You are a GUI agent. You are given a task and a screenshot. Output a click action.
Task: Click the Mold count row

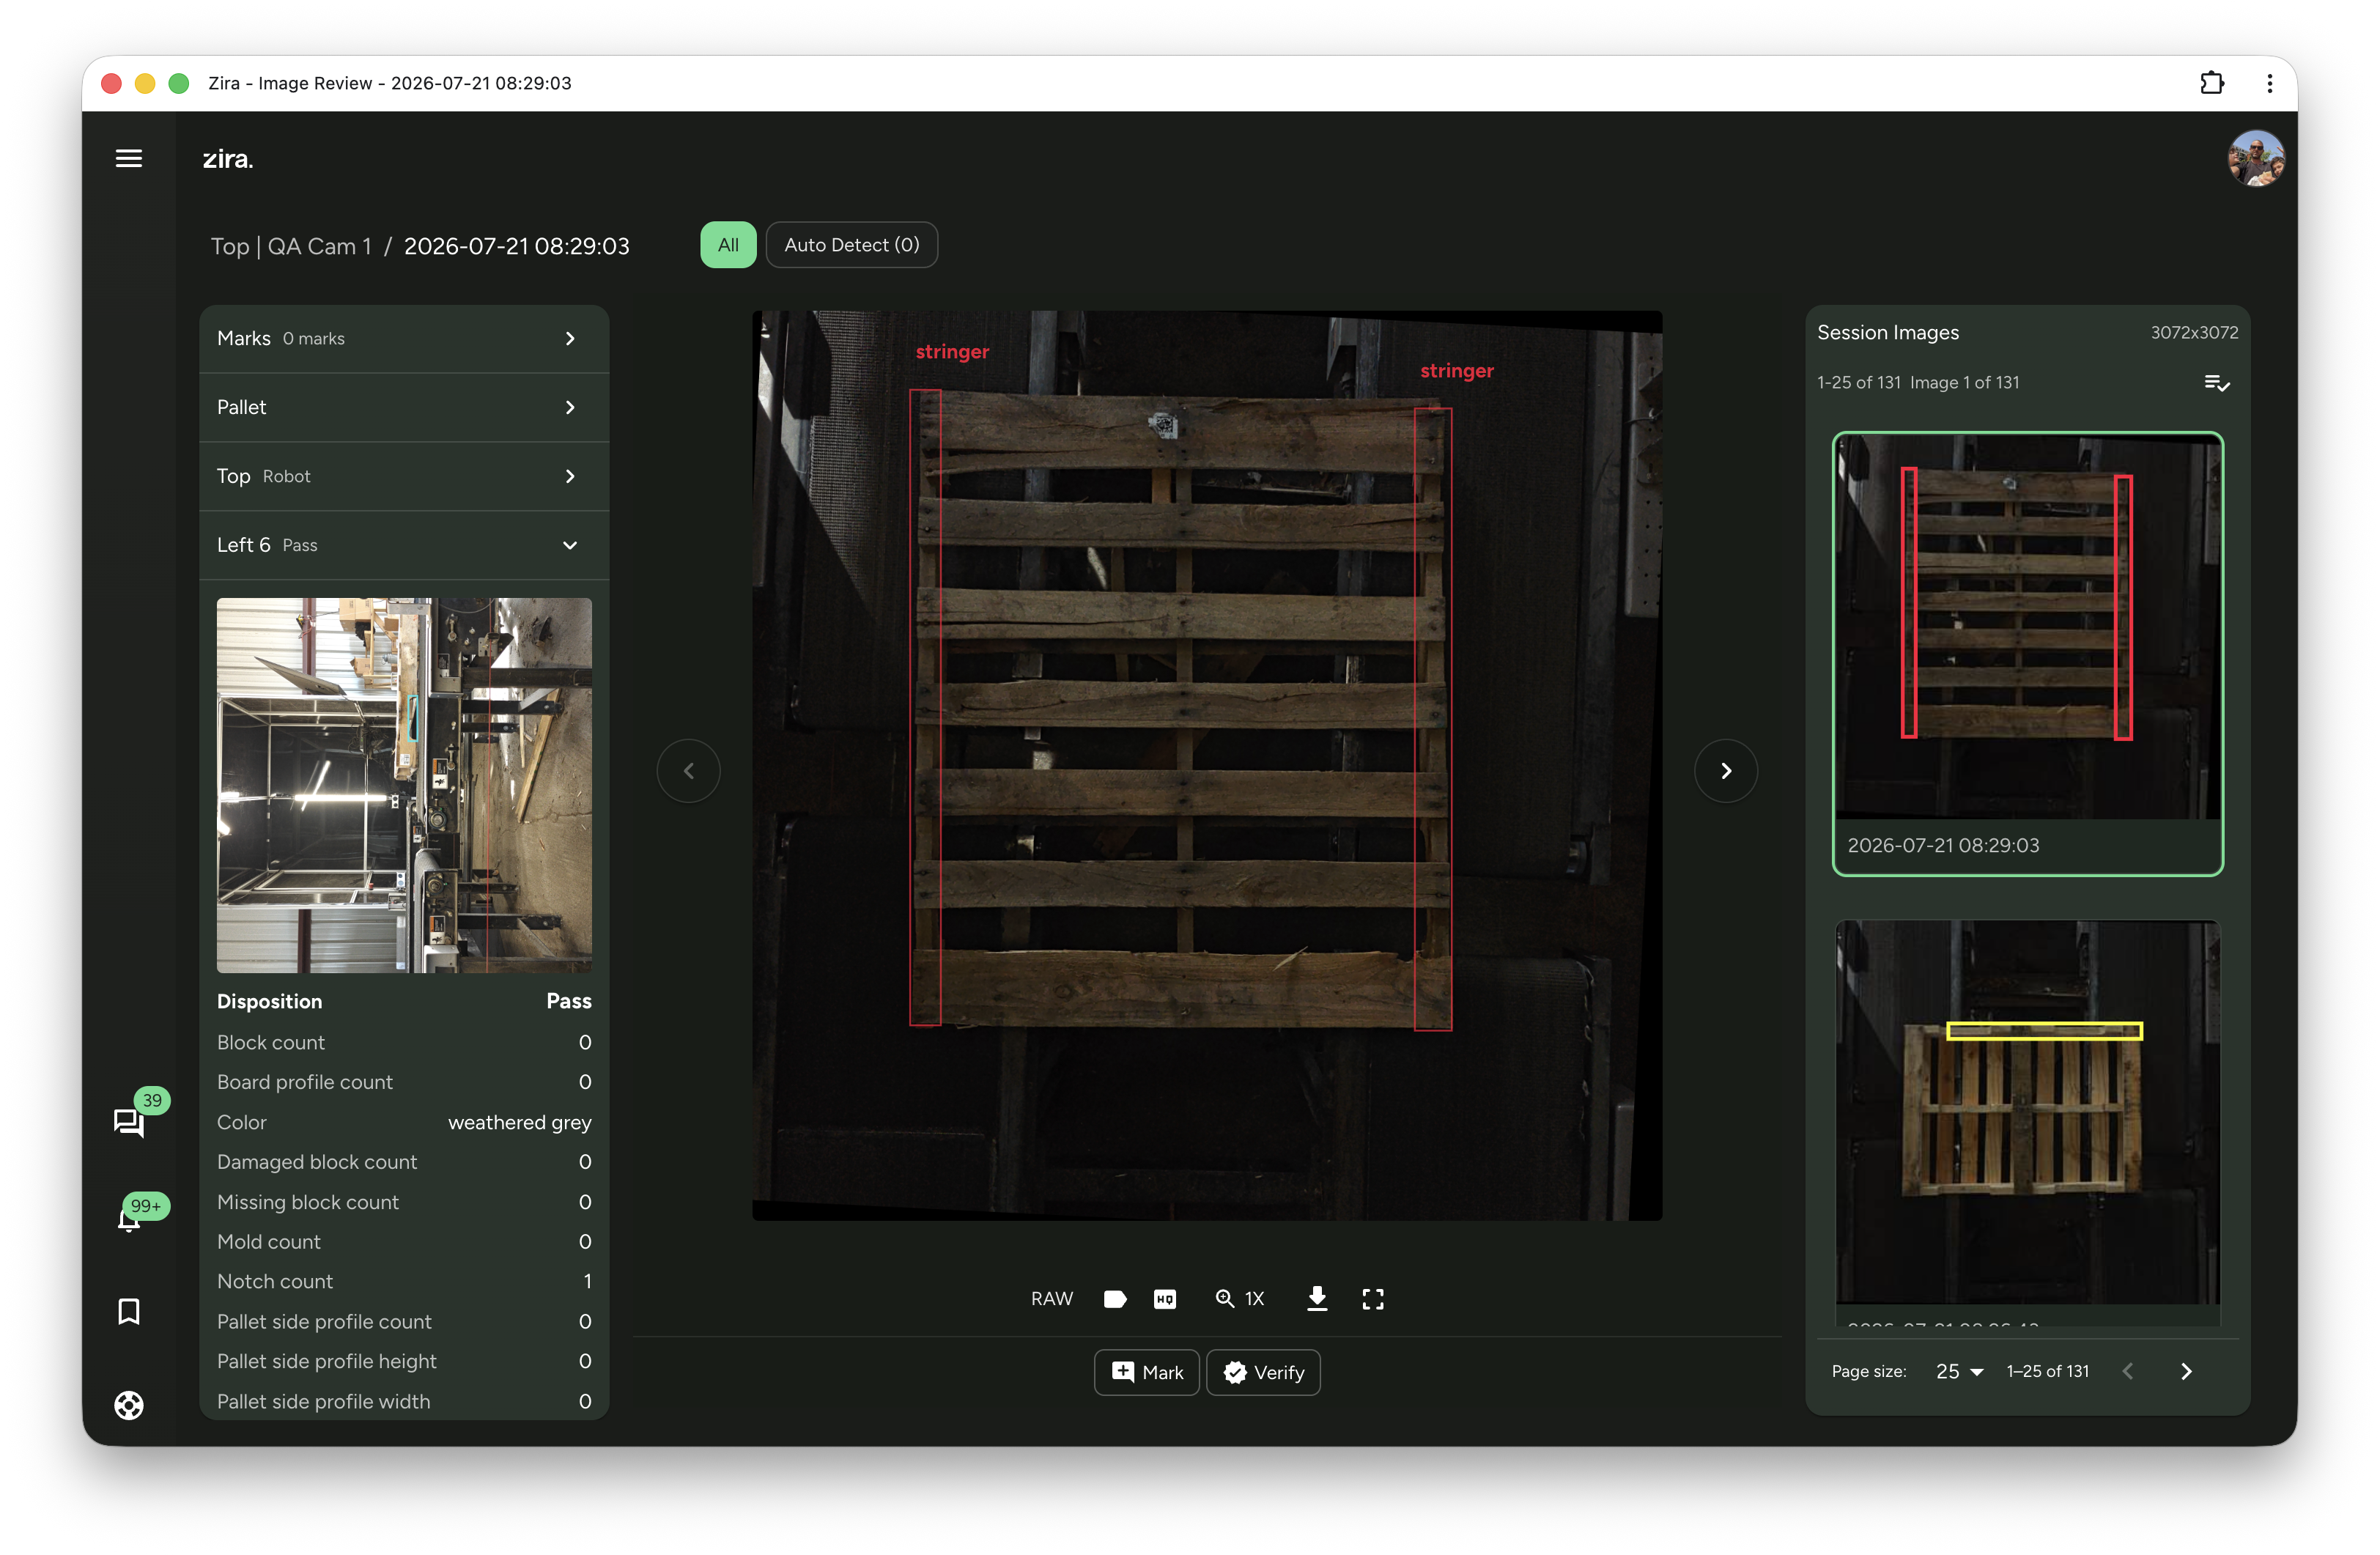click(404, 1241)
